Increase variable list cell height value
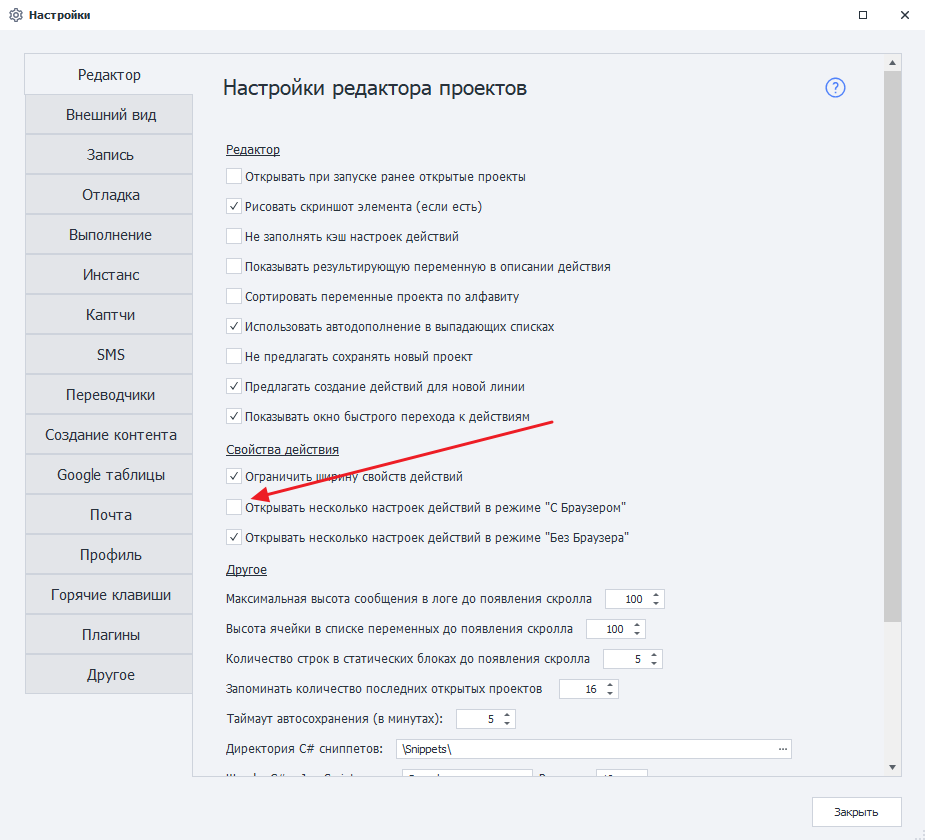Screen dimensions: 925x840 tap(637, 625)
